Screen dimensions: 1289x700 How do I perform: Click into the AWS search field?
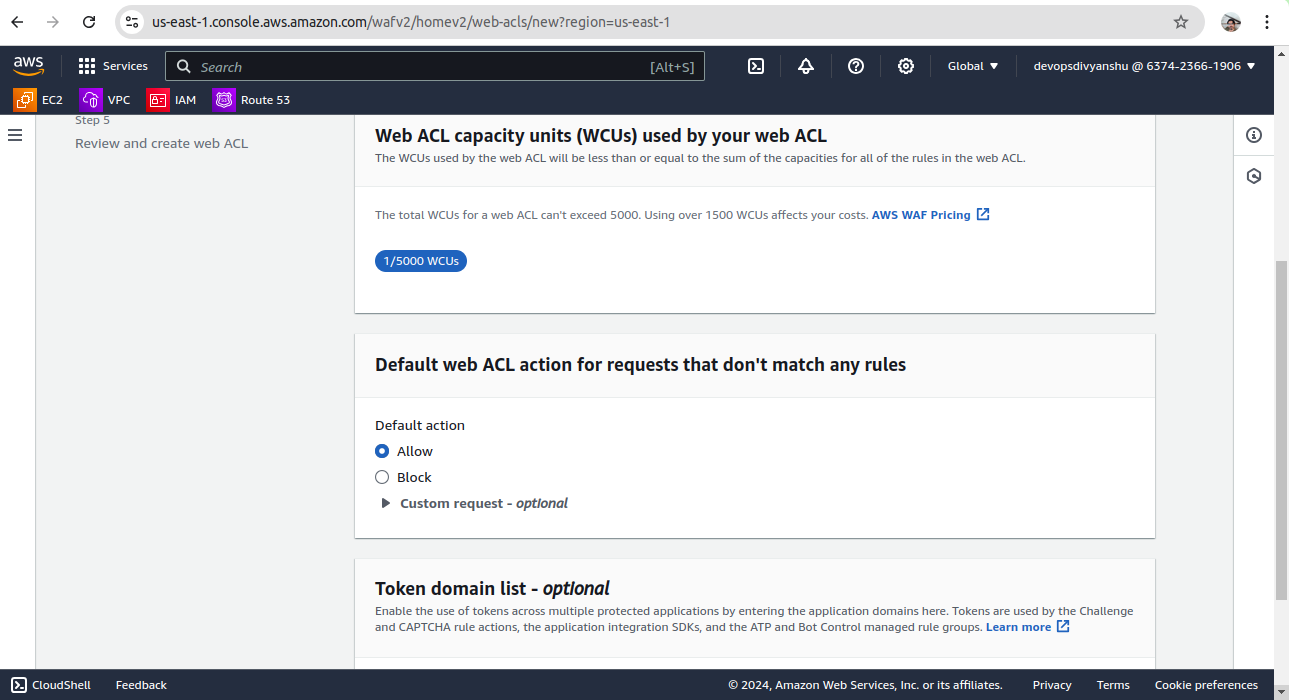coord(420,67)
